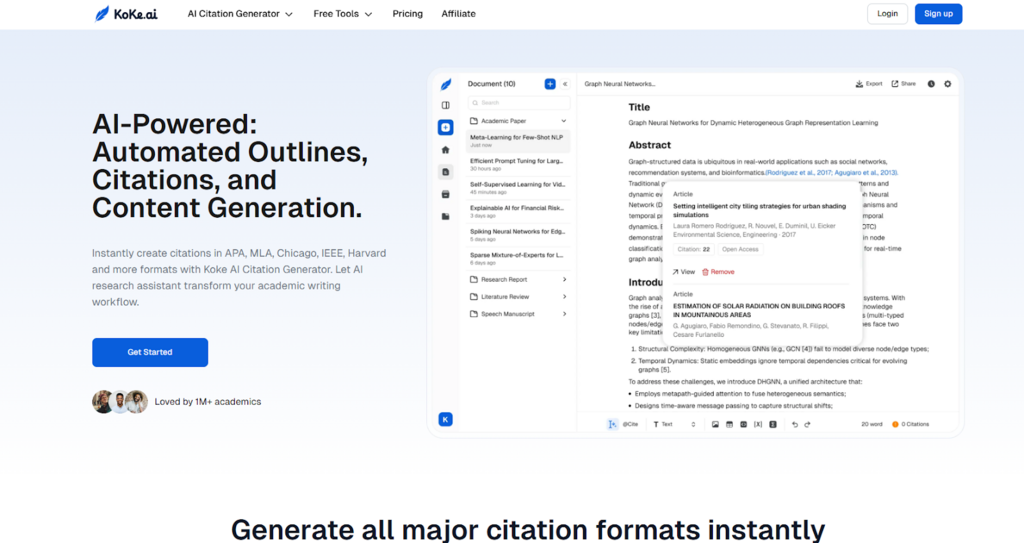Open Meta-Learning for Few-Shot NLP document
This screenshot has height=543, width=1024.
pos(519,140)
